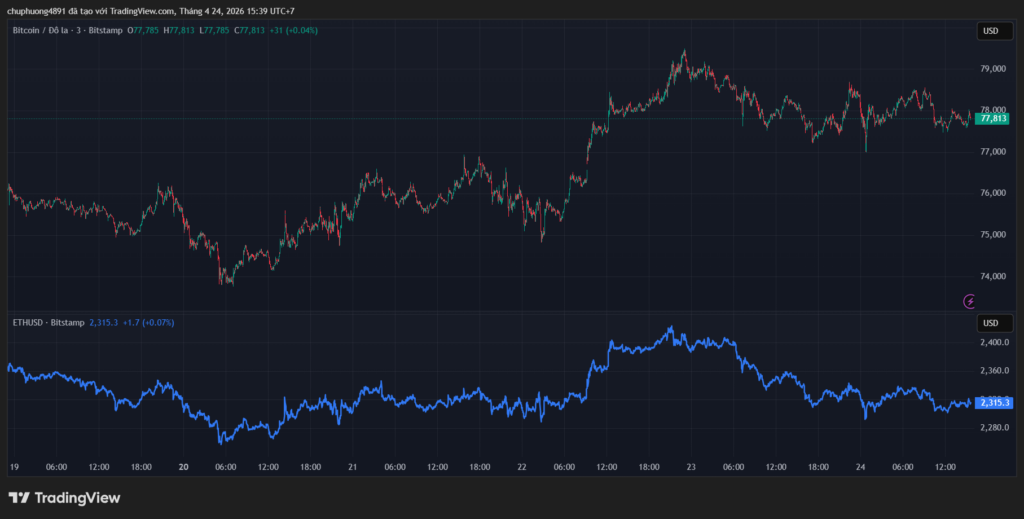Open USD currency selector on ETHUSD pane
This screenshot has height=519, width=1024.
(990, 323)
